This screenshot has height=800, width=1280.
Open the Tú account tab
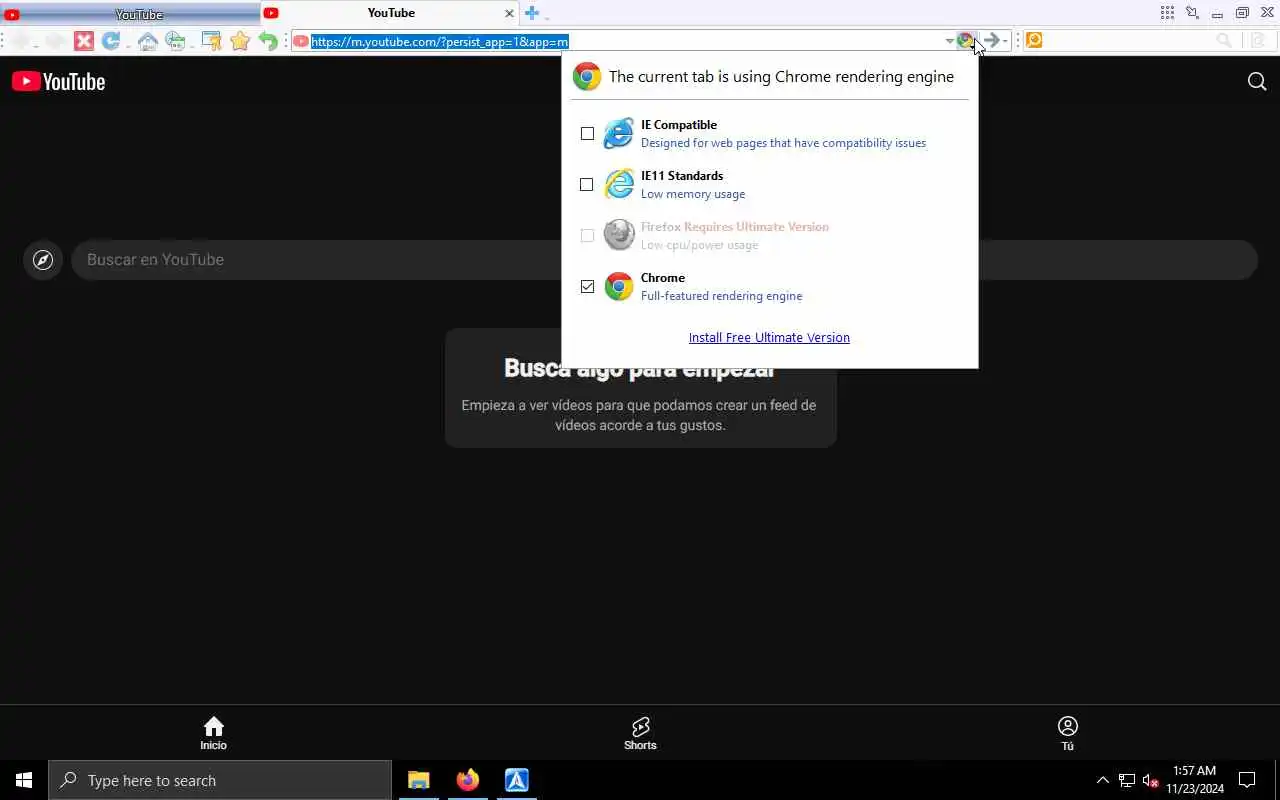[x=1067, y=733]
